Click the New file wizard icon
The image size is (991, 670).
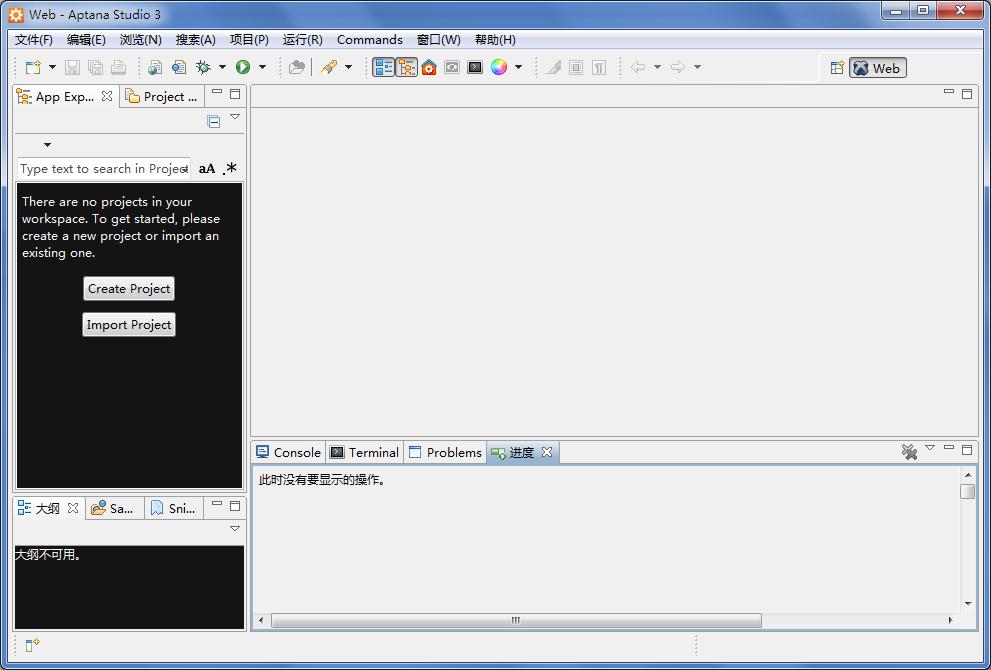[x=33, y=67]
